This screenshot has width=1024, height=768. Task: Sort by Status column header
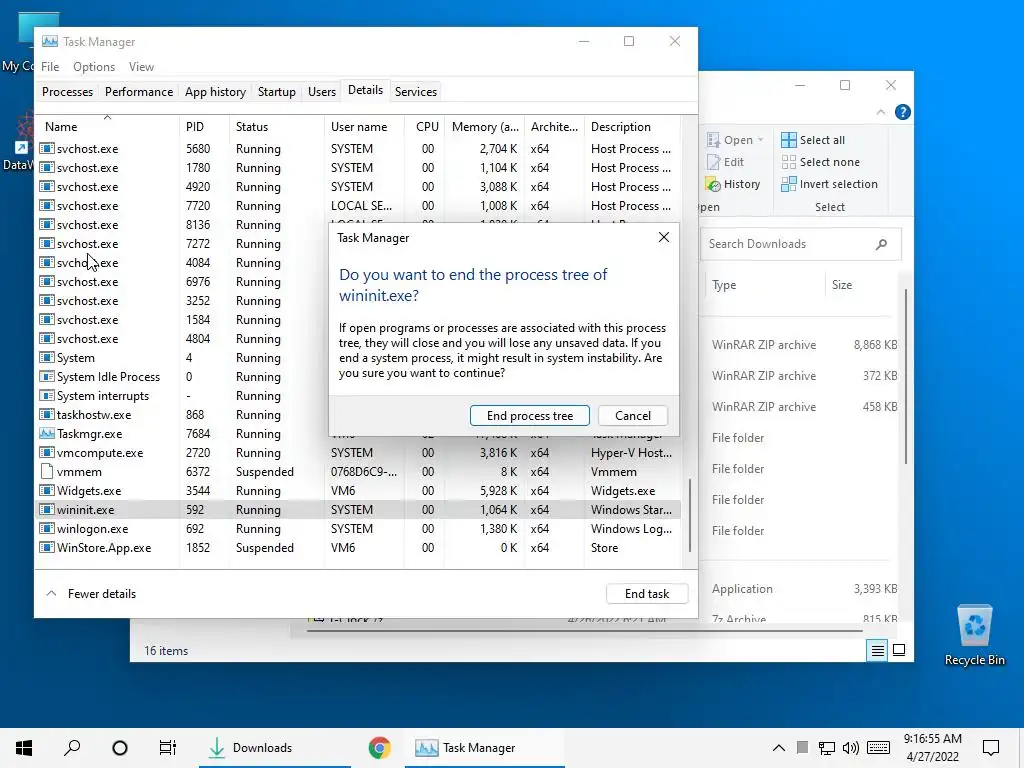click(276, 127)
